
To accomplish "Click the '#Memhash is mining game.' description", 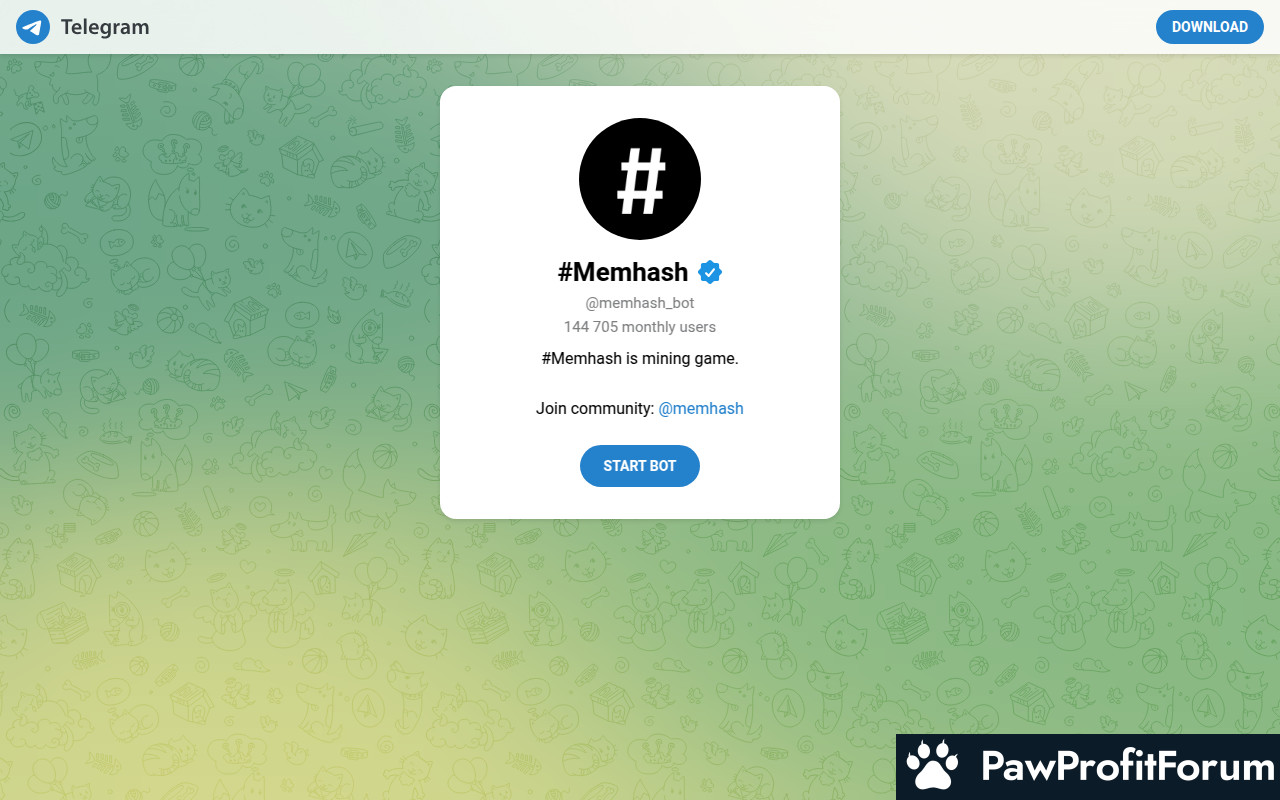I will tap(640, 358).
